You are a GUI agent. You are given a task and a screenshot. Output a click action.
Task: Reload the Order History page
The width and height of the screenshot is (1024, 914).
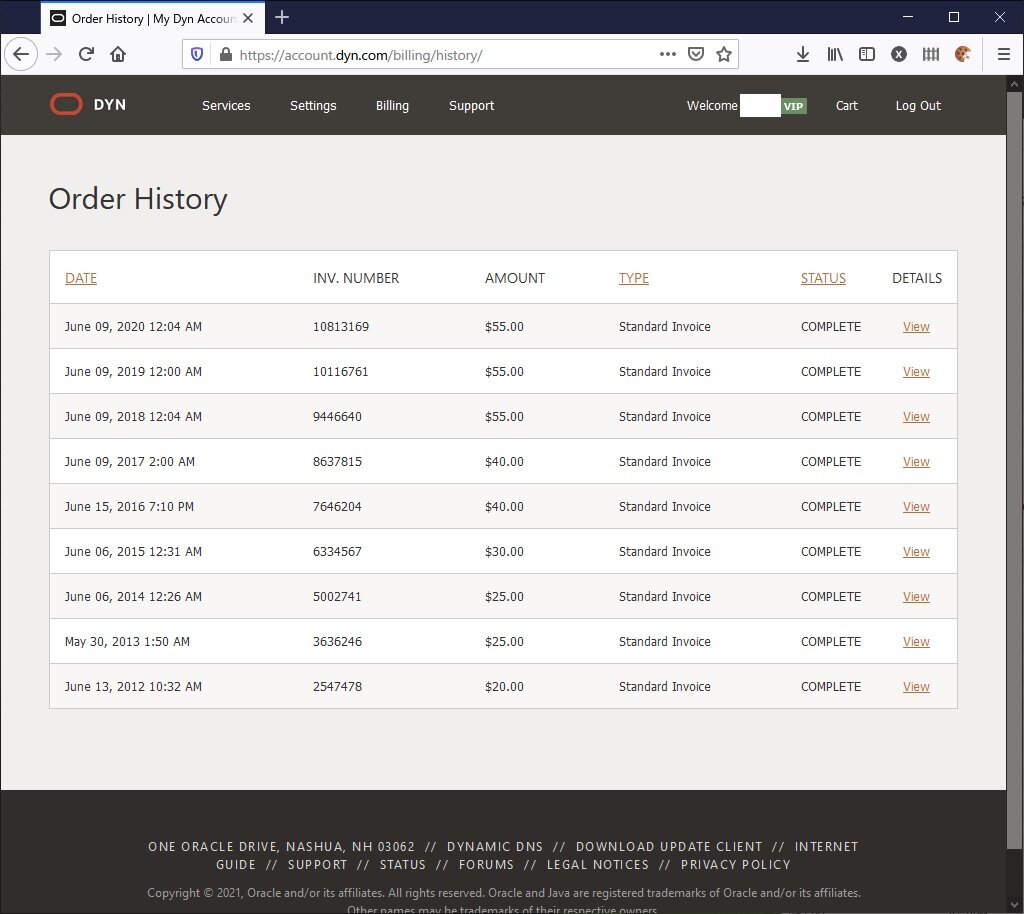click(x=86, y=54)
